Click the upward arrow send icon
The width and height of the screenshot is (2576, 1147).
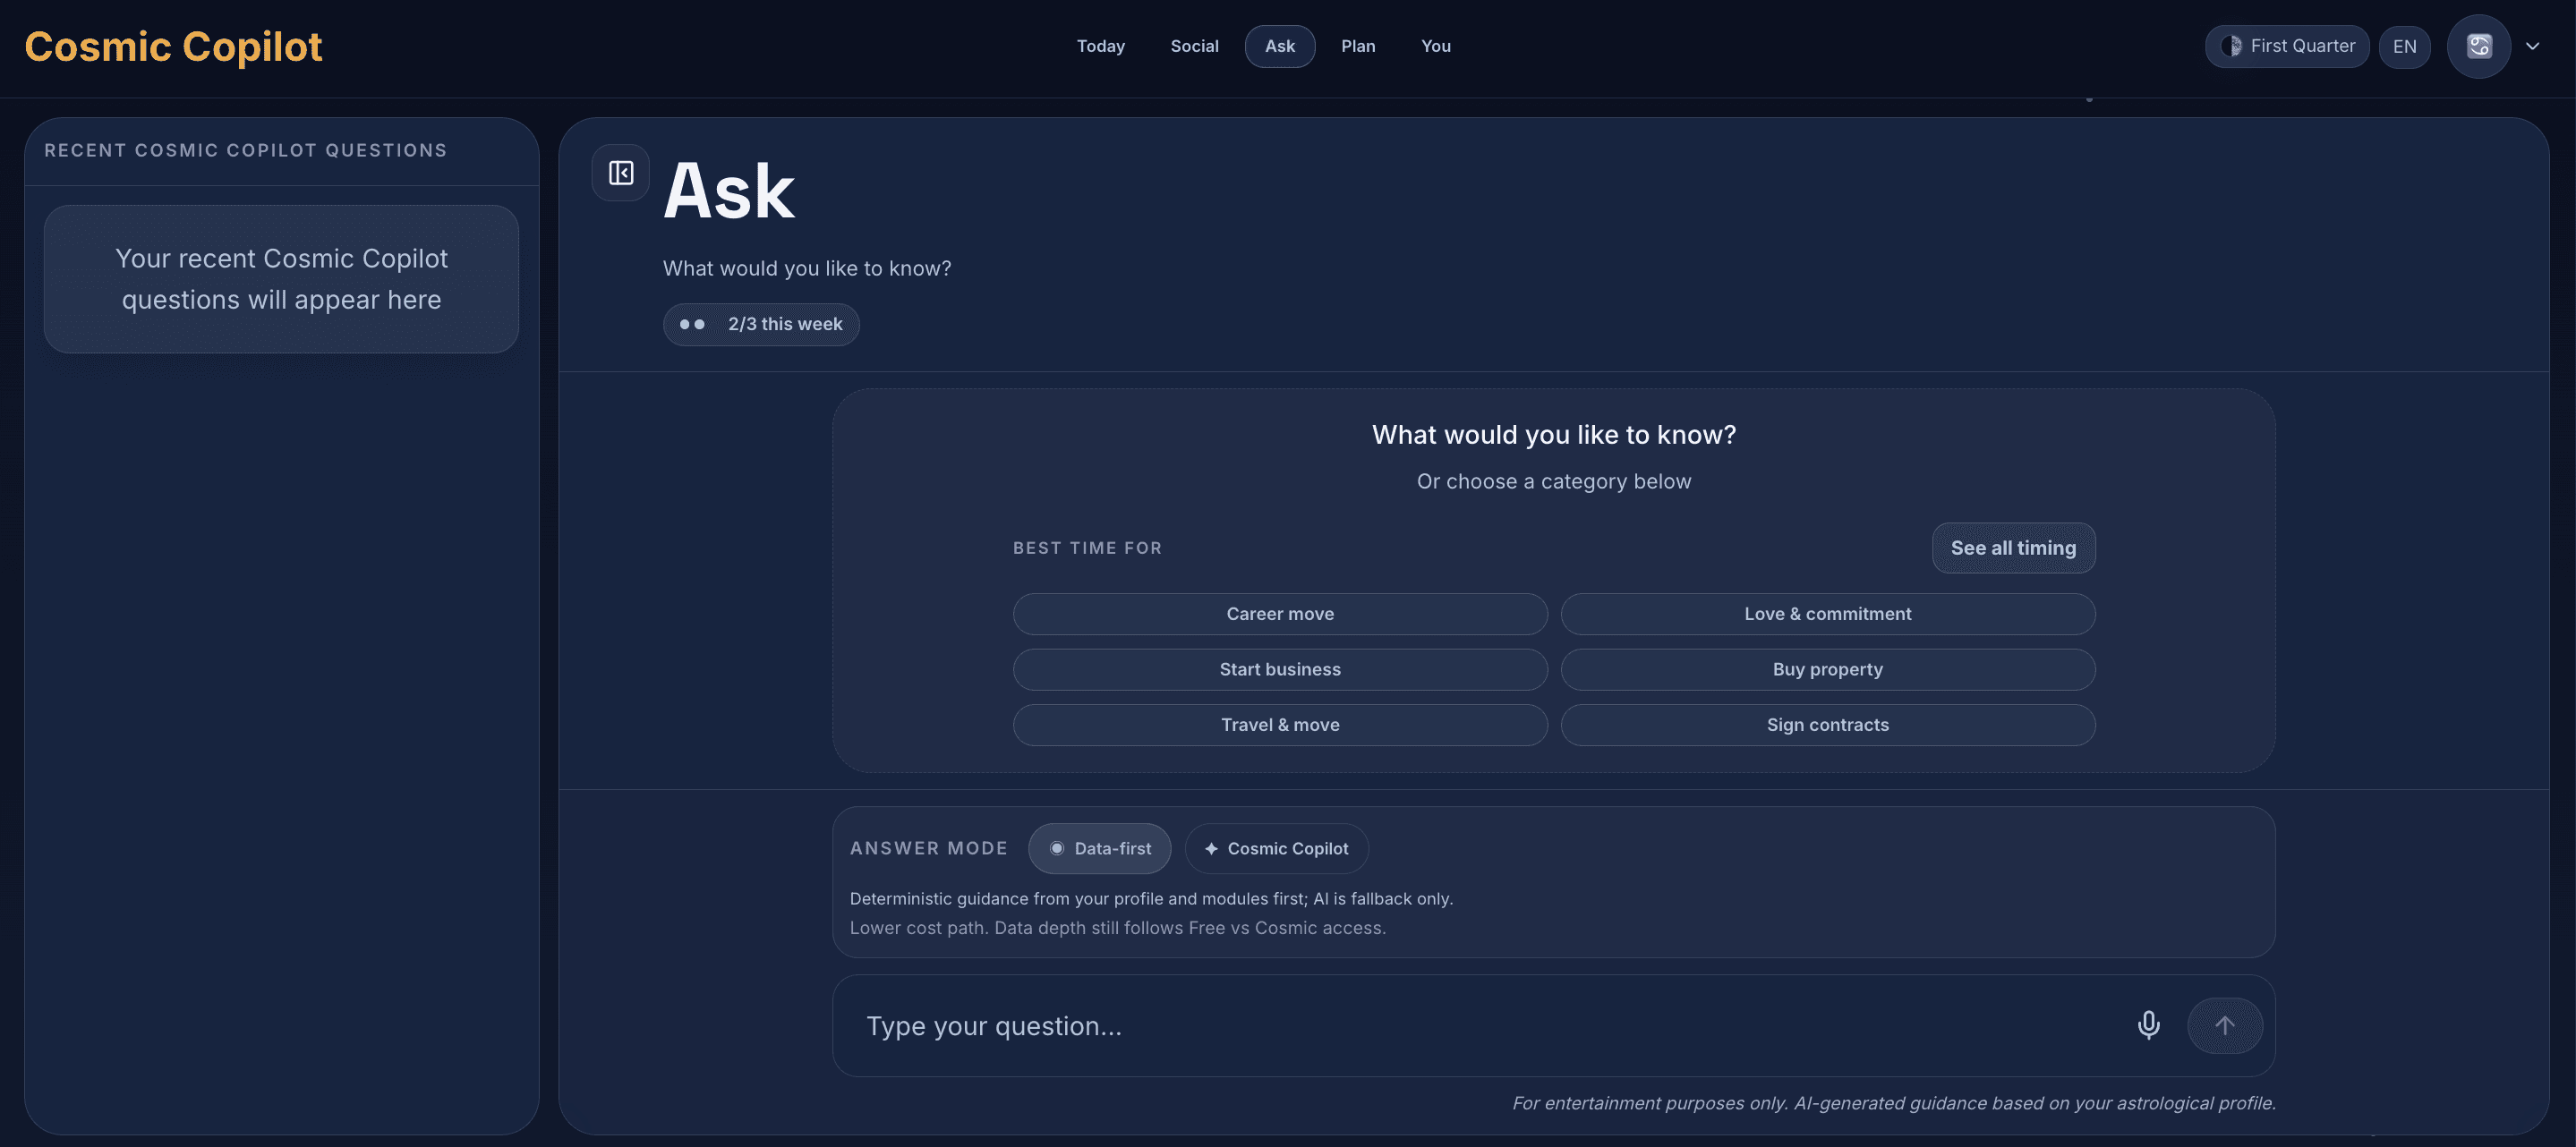click(x=2225, y=1025)
